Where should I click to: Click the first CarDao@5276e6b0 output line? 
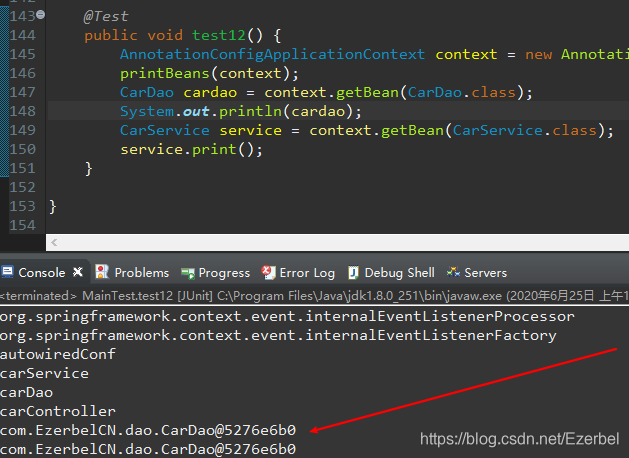[148, 430]
